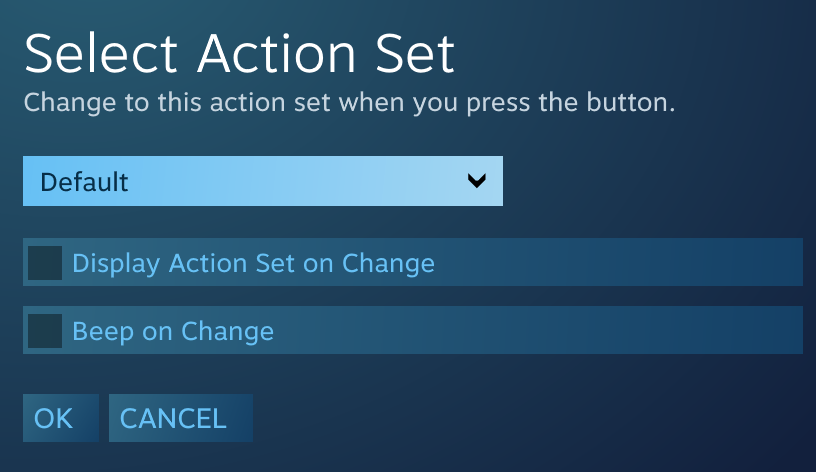Tick the square box beside Beep on Change
This screenshot has width=816, height=472.
(45, 330)
